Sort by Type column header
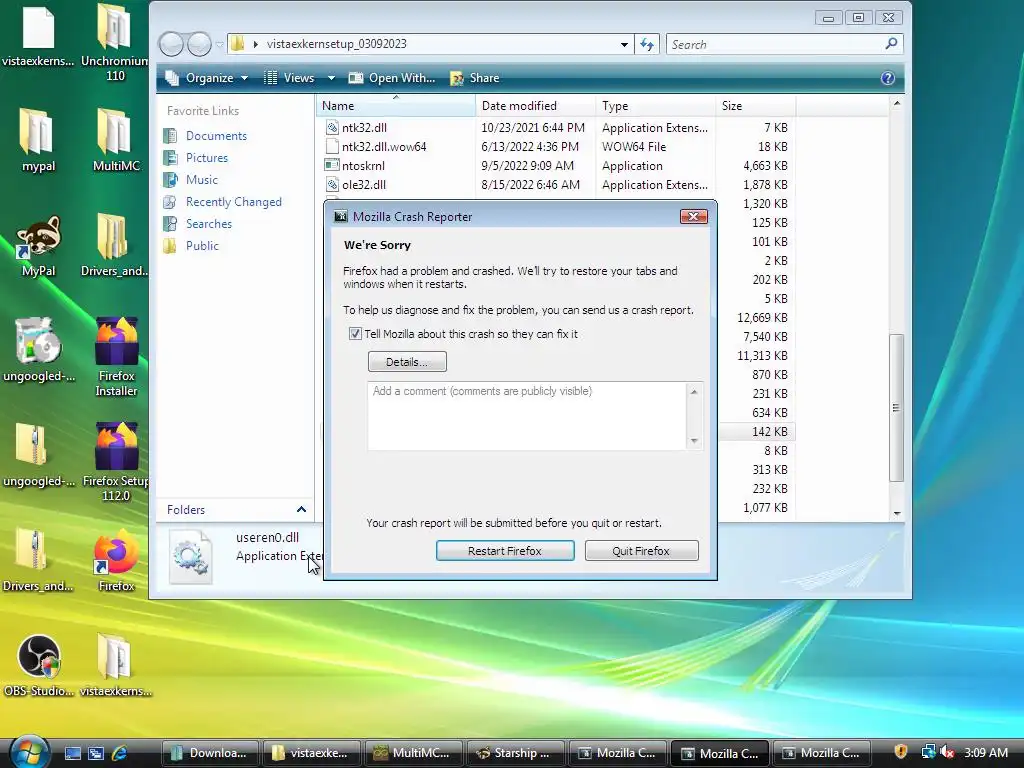Viewport: 1024px width, 768px height. pos(656,106)
